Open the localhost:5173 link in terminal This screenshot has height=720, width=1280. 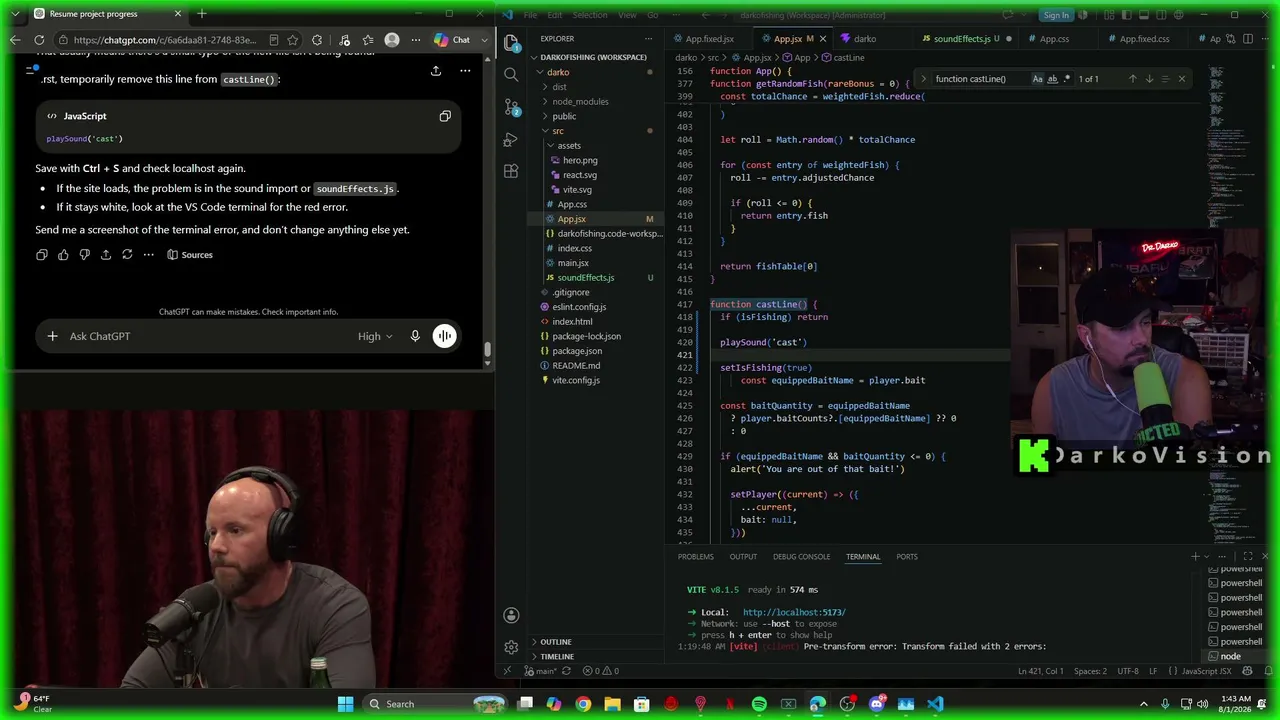coord(794,612)
